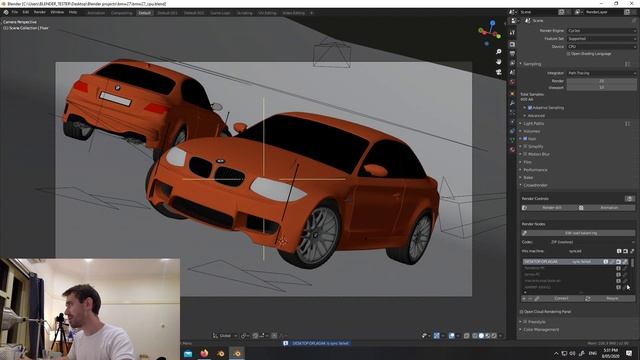
Task: Switch to the Compositing workspace tab
Action: point(122,13)
